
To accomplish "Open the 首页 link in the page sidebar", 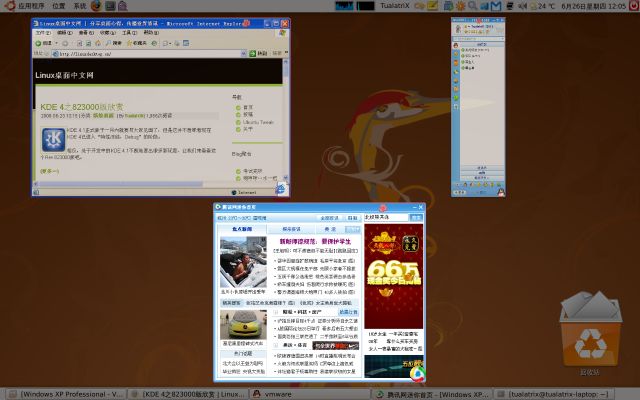I will [248, 107].
